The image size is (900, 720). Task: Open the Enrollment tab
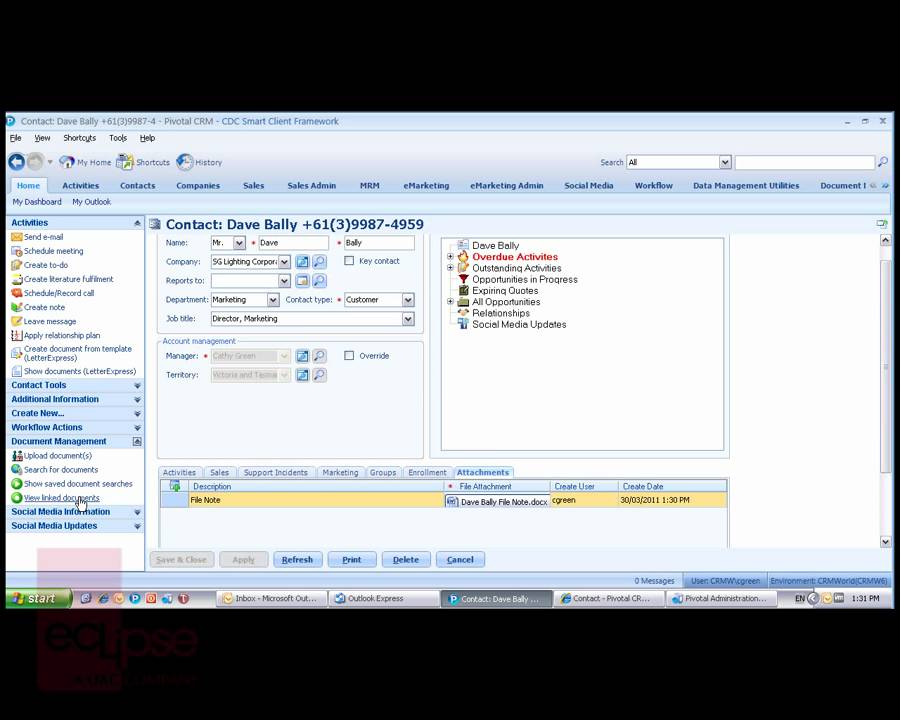pyautogui.click(x=427, y=472)
